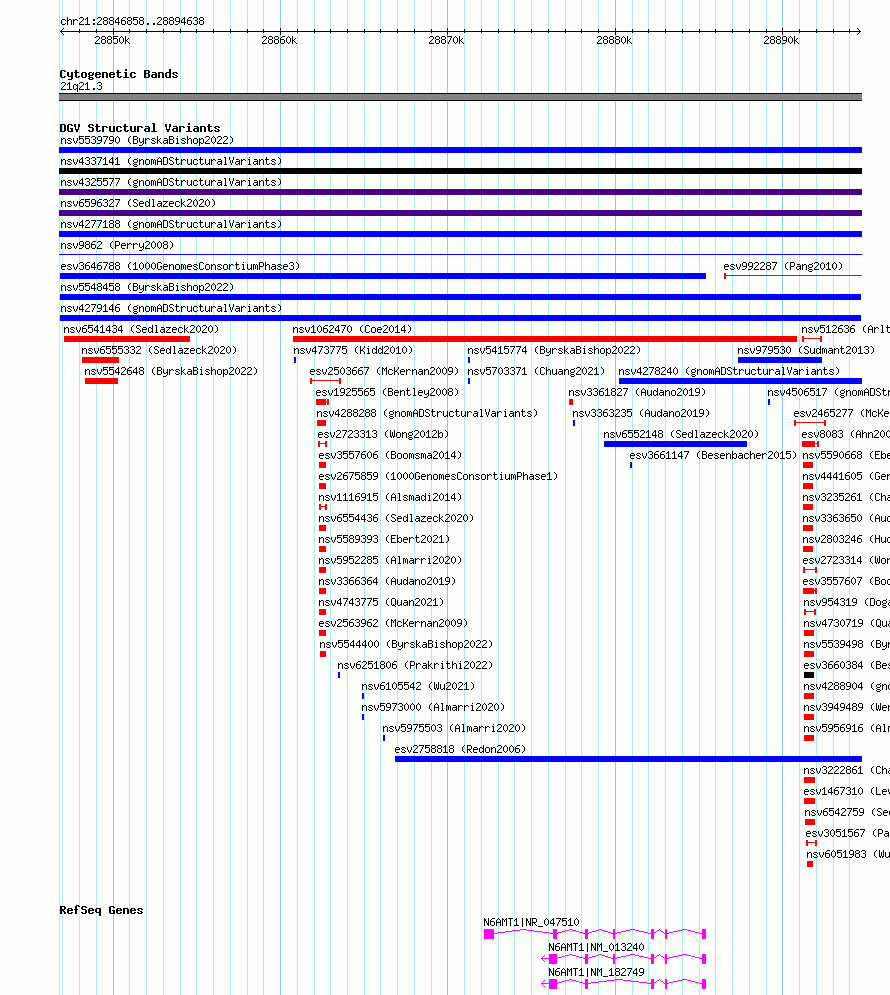Open the nsv5703371 (Chuang2021) label

pyautogui.click(x=536, y=371)
